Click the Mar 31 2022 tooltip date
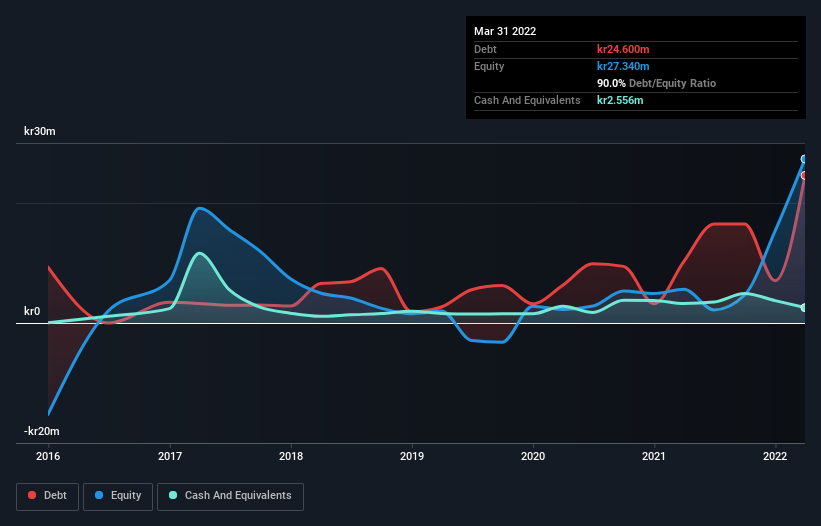This screenshot has width=821, height=526. [x=505, y=31]
